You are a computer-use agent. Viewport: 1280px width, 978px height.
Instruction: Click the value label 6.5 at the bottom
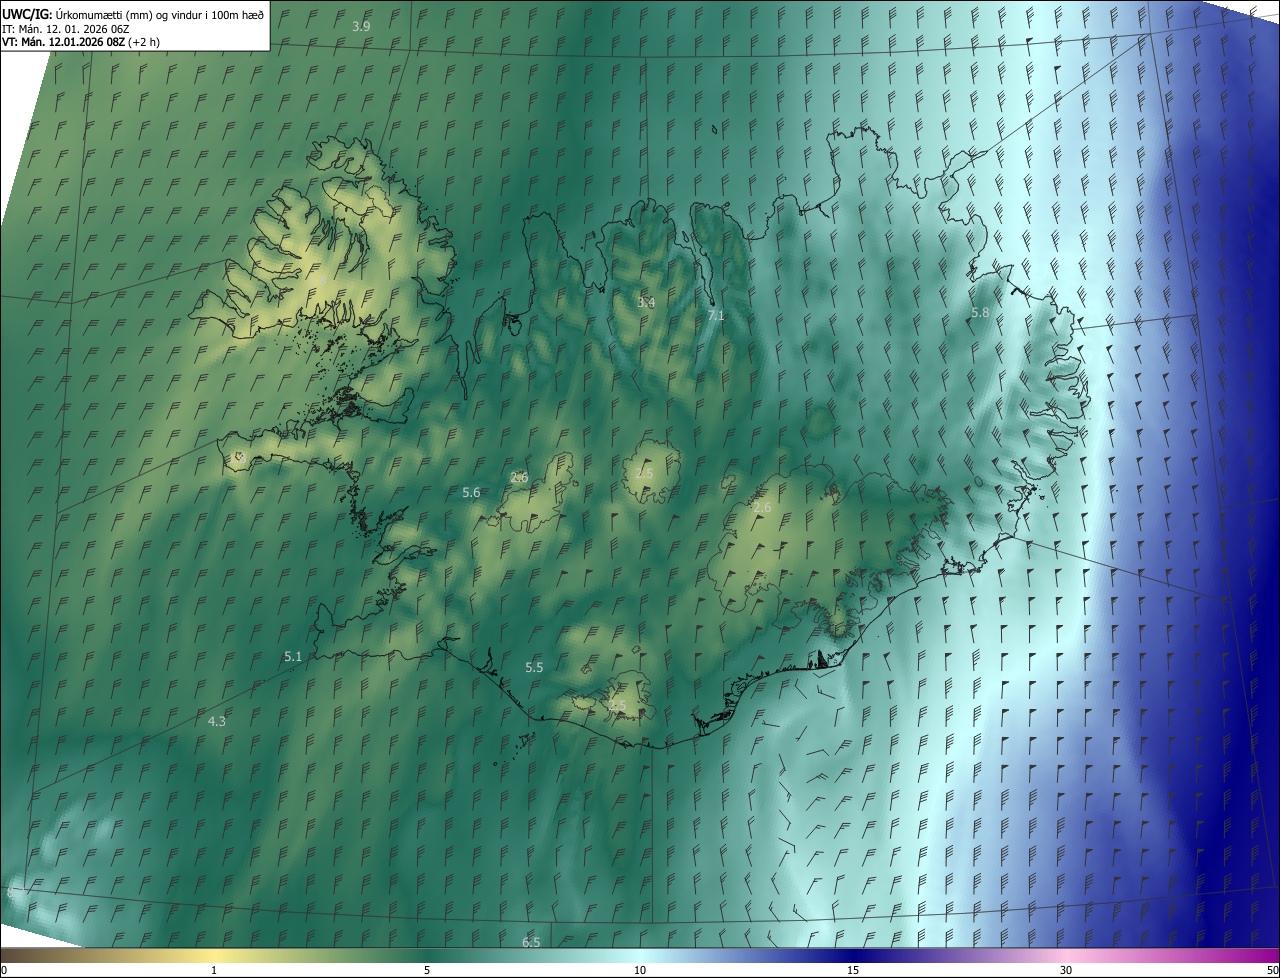(531, 942)
